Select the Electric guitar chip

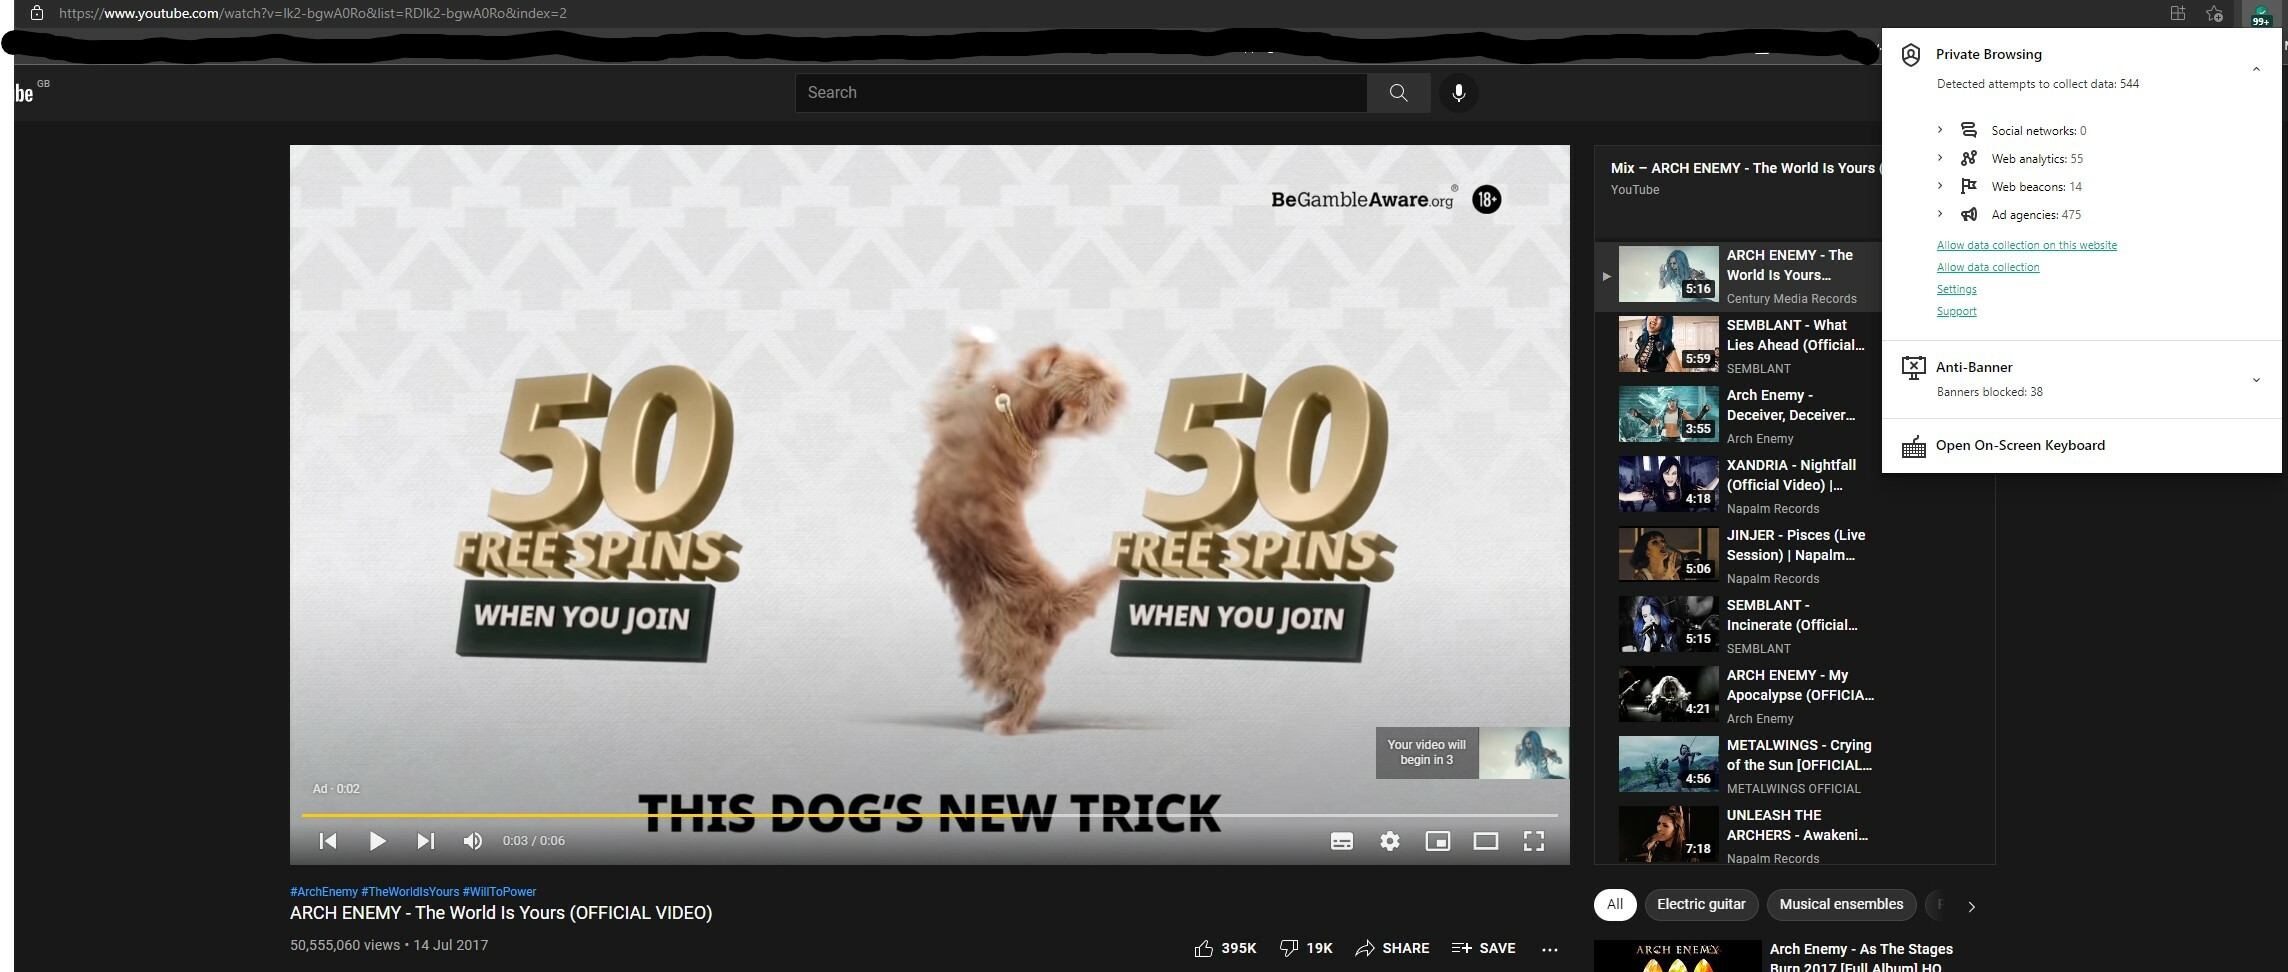1701,905
